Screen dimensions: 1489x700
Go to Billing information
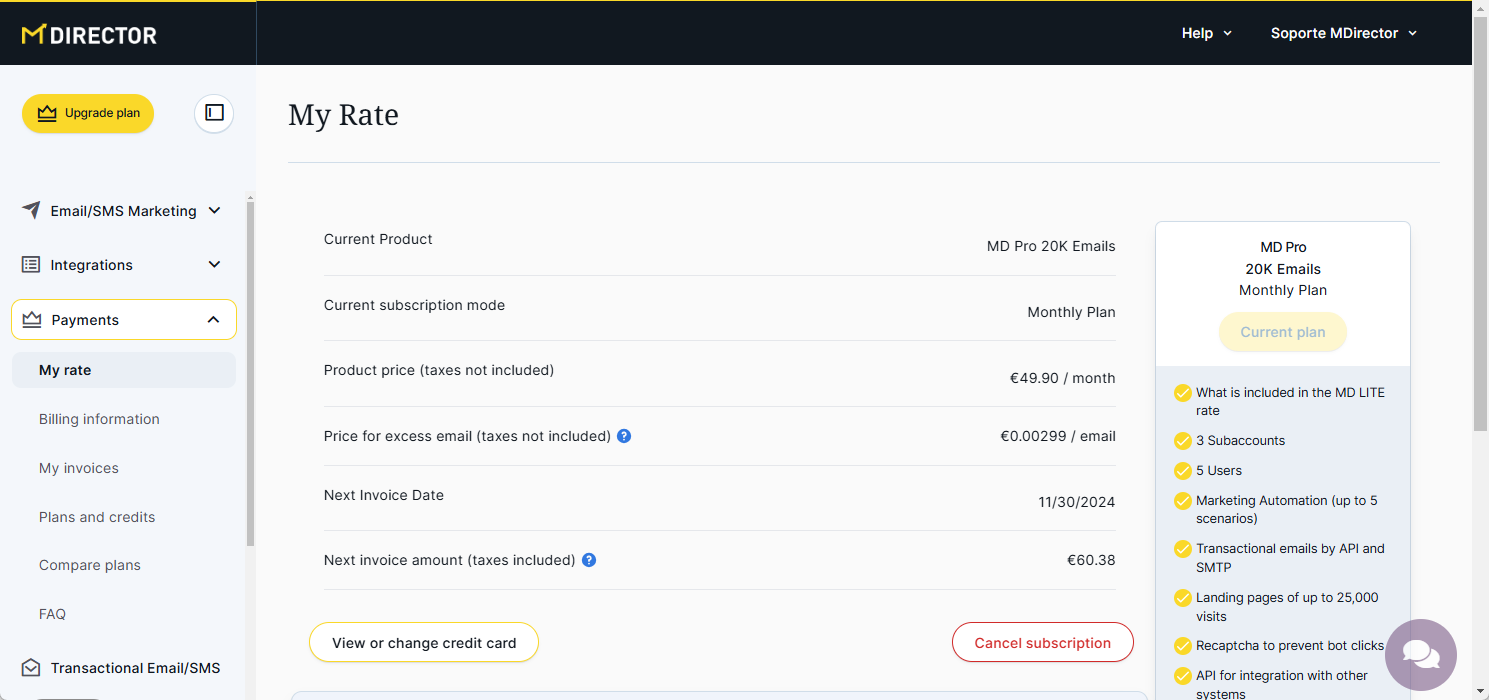coord(99,419)
